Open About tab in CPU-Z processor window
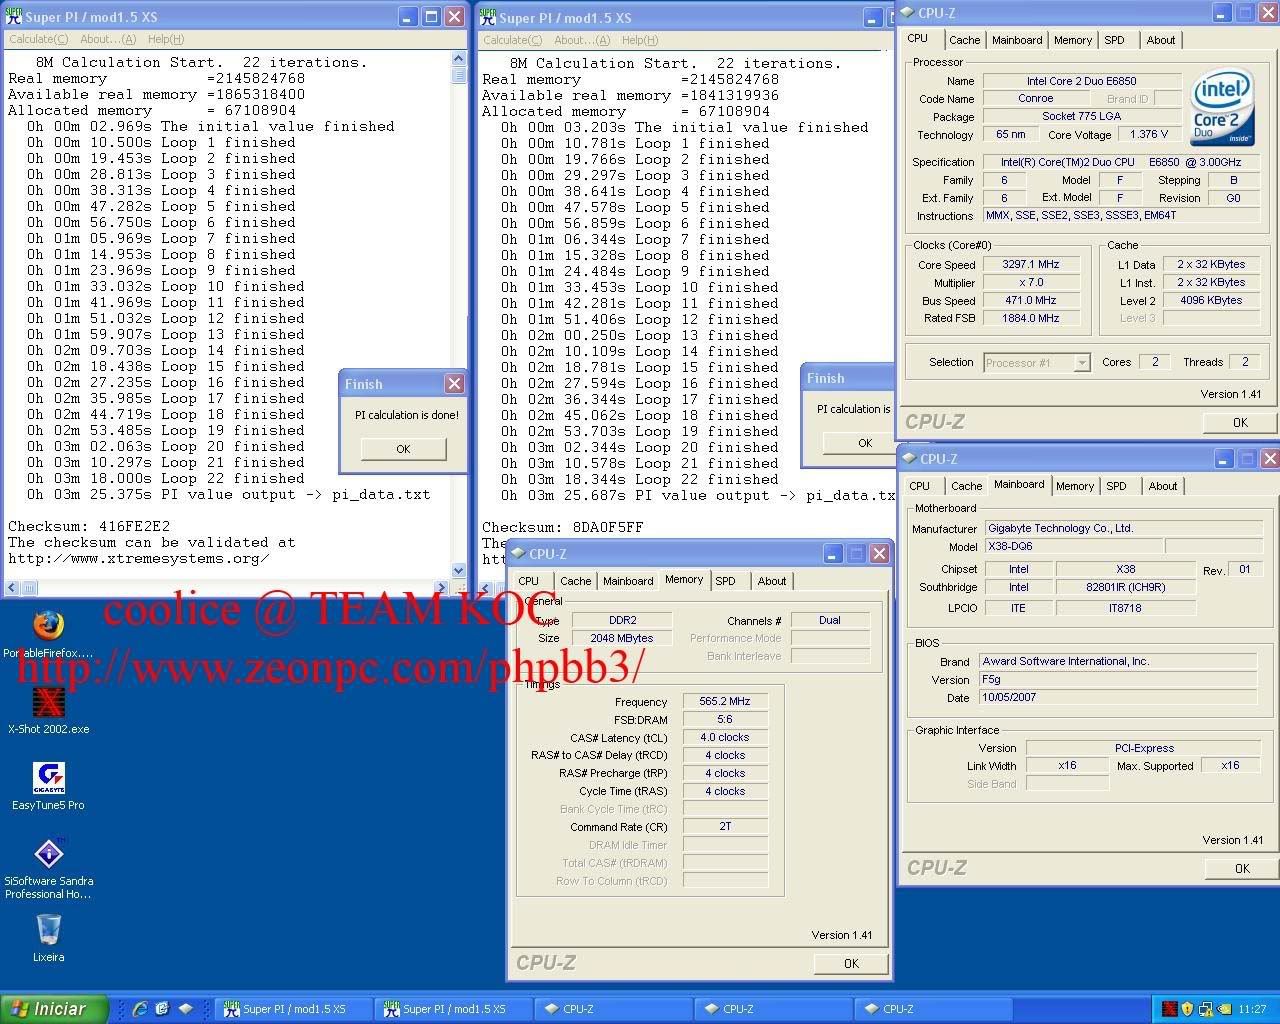The width and height of the screenshot is (1280, 1024). click(1161, 40)
